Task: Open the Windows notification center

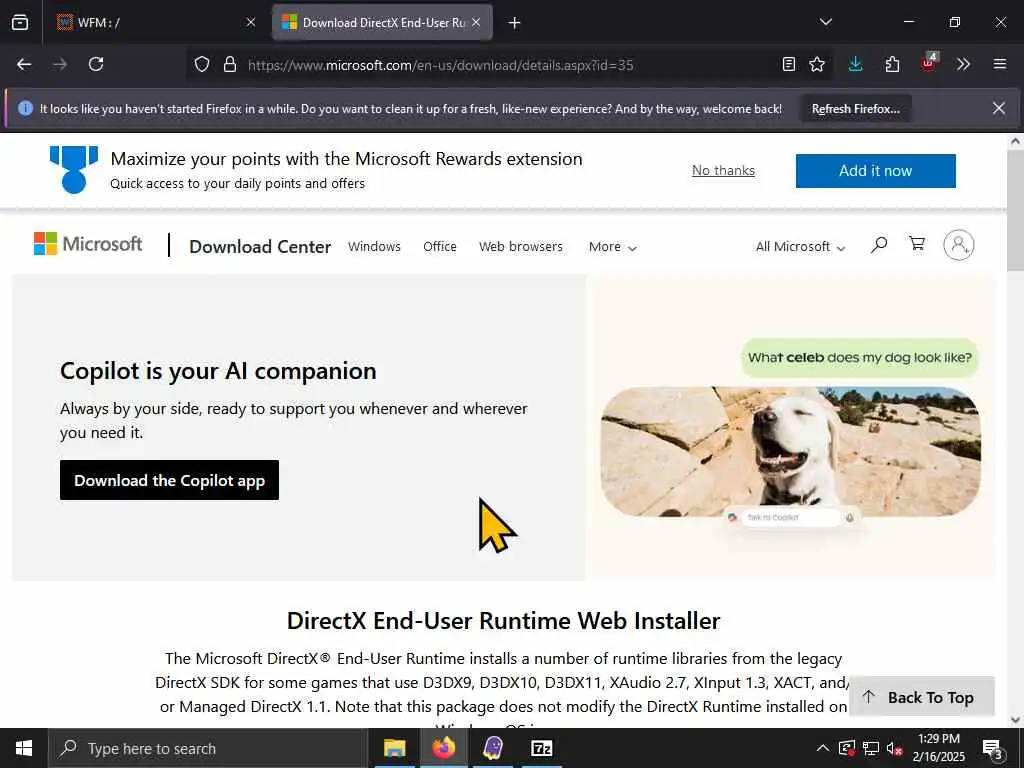Action: coord(993,749)
